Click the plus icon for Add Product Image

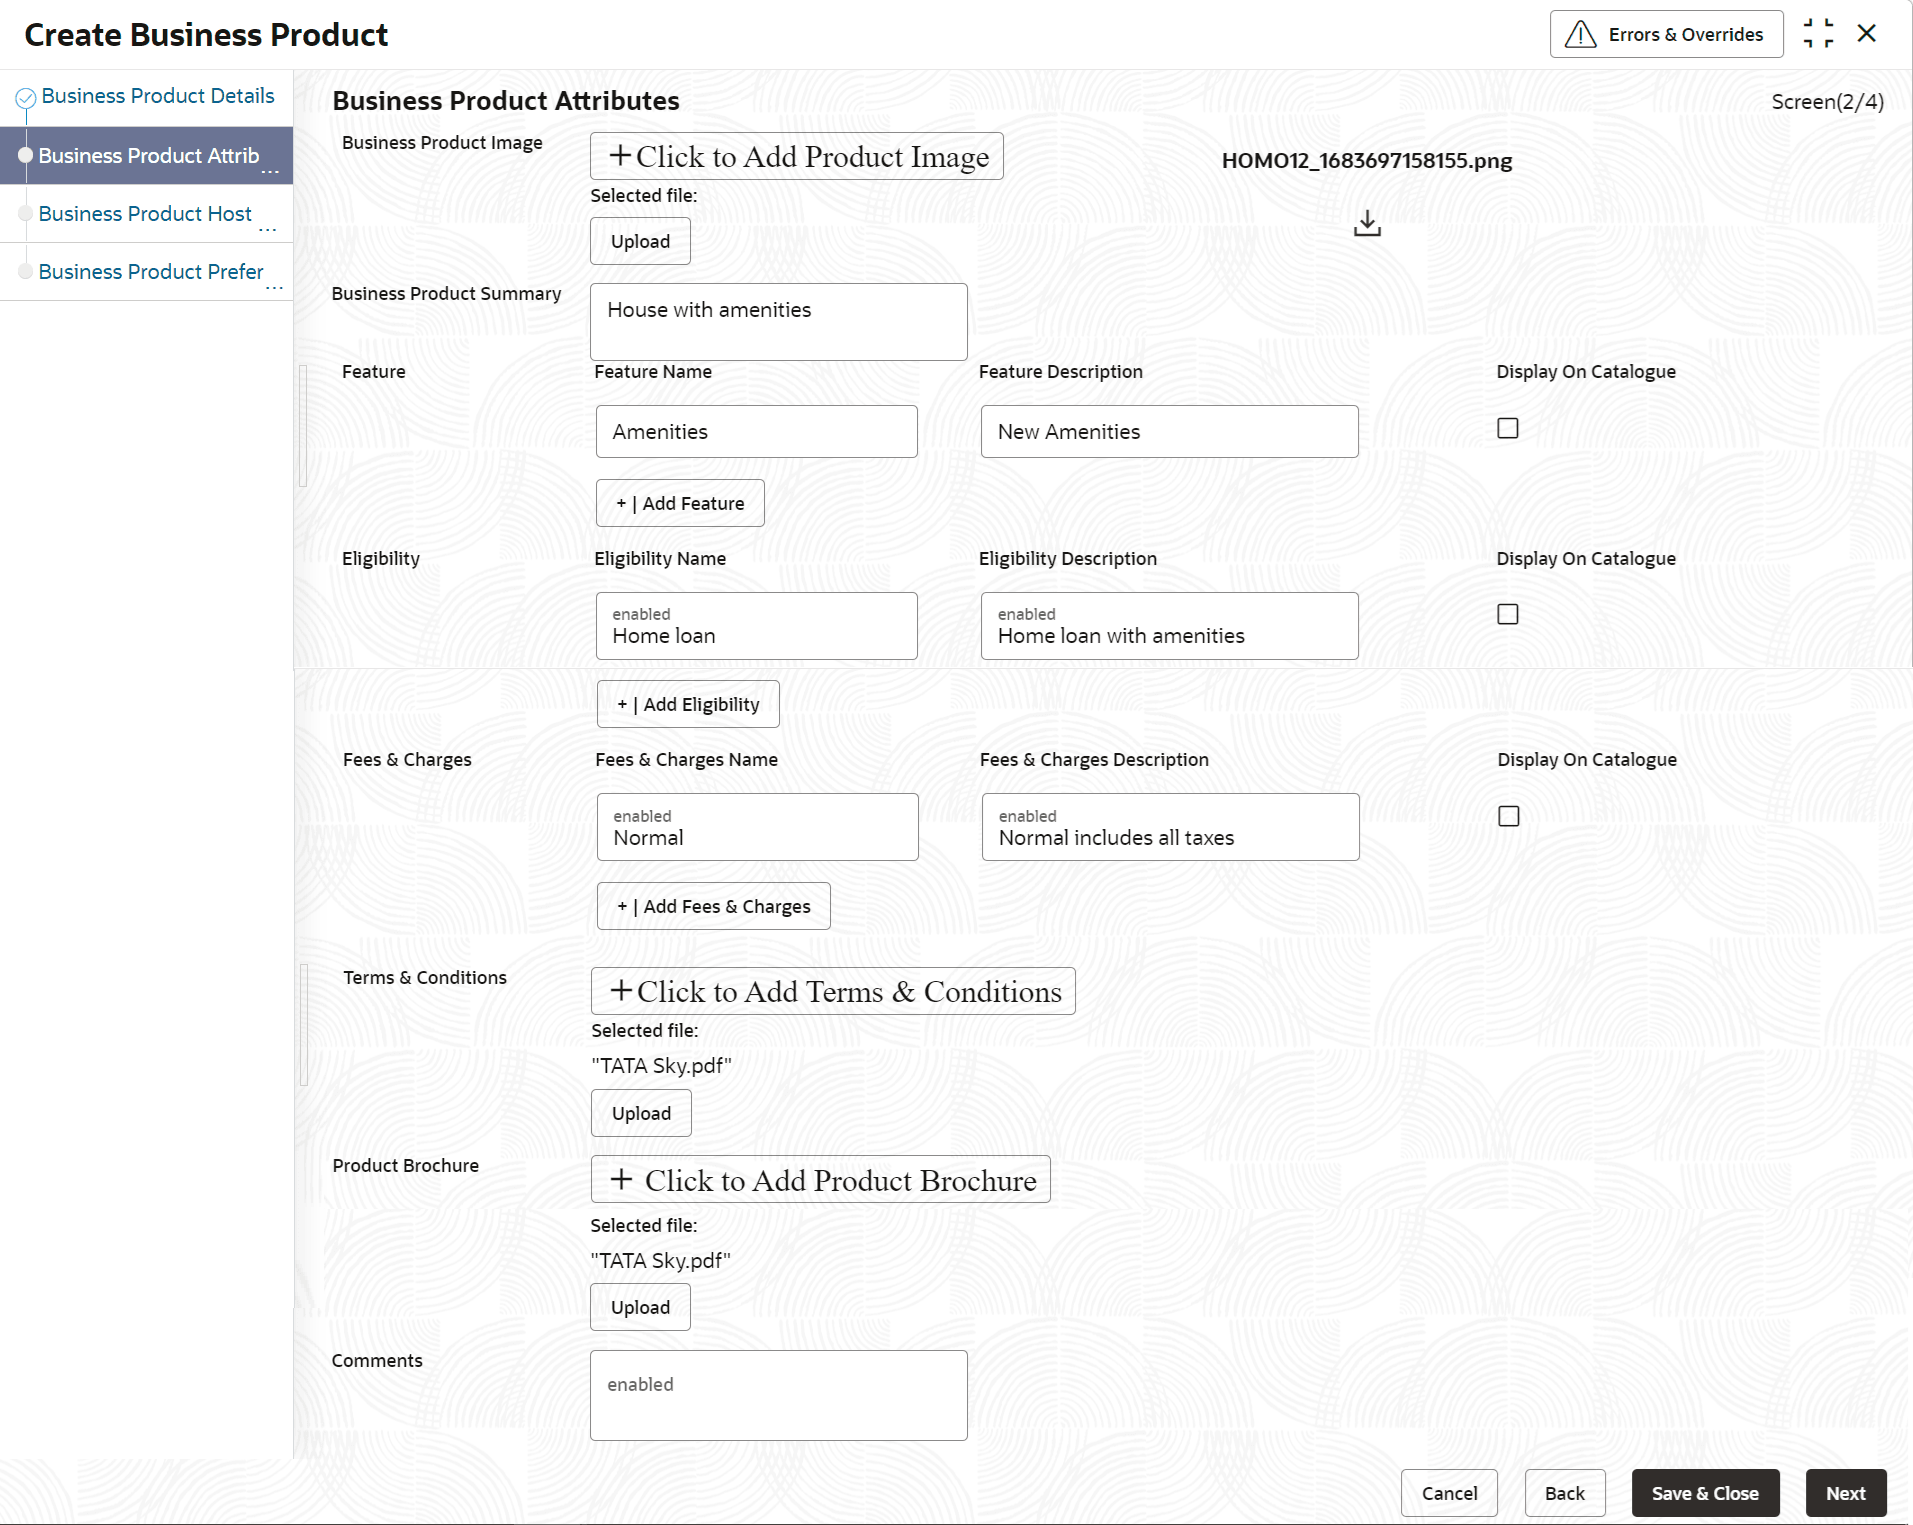620,156
